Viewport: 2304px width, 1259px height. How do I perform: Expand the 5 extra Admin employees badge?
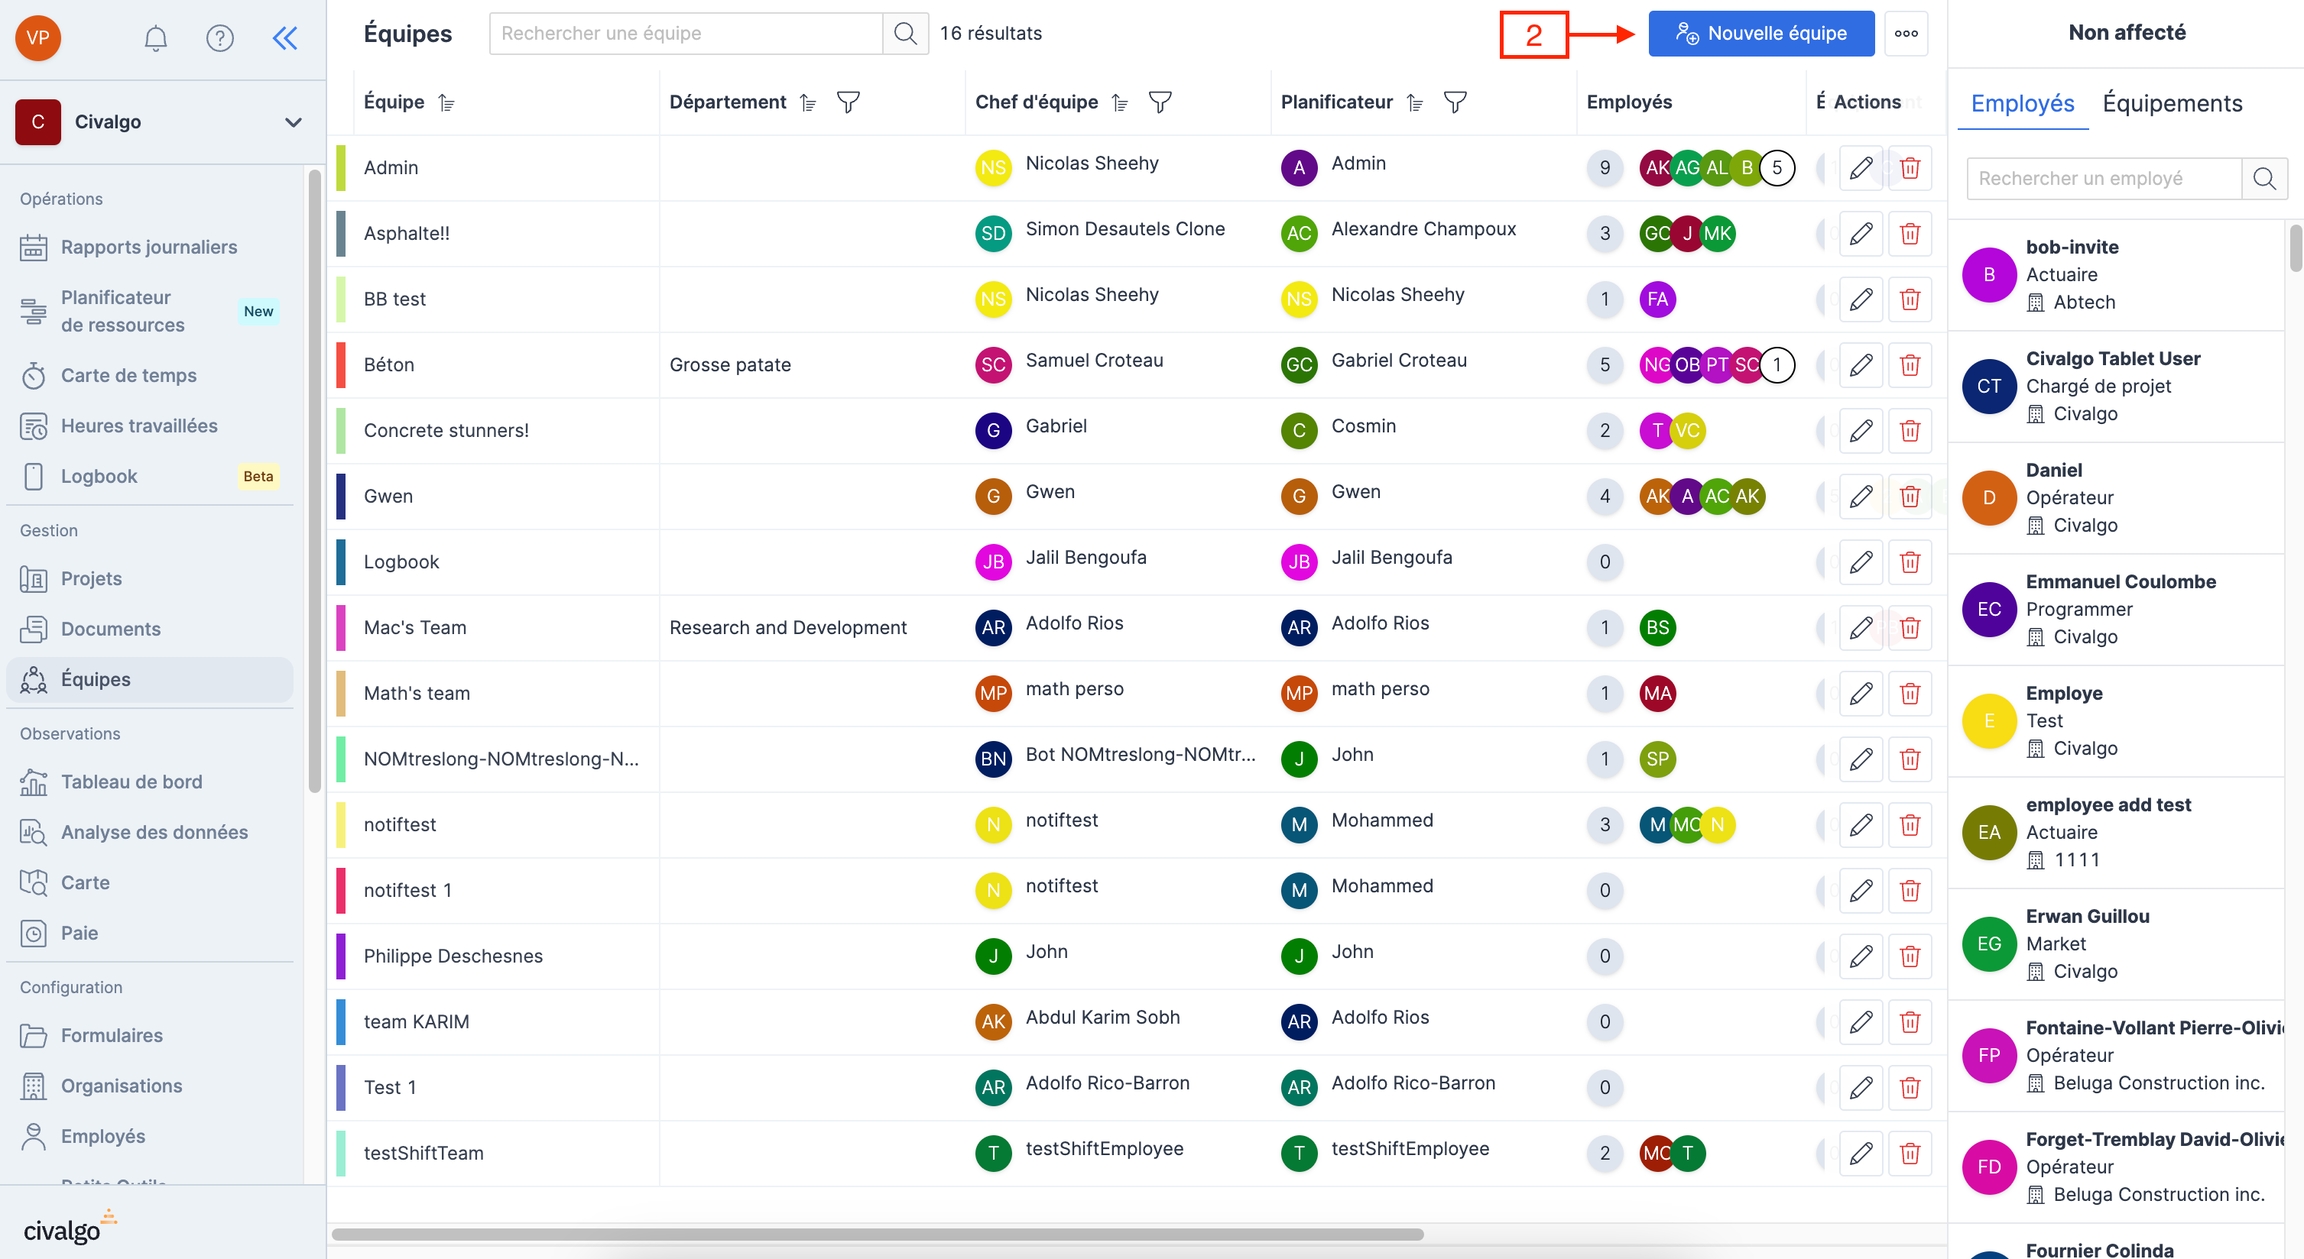1777,168
